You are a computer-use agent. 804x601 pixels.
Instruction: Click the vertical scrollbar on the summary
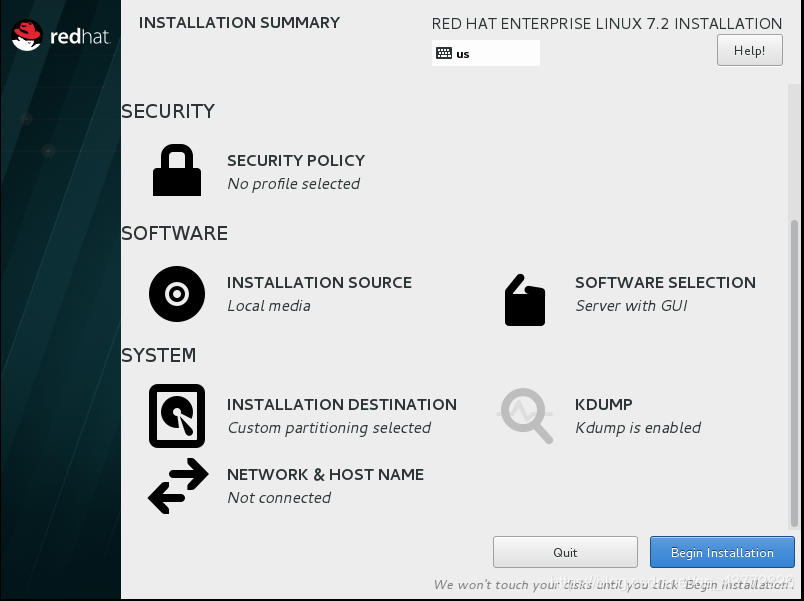[794, 374]
